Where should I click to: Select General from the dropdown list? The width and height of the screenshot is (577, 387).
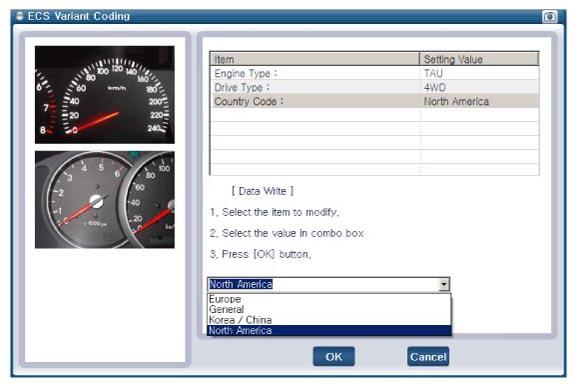[329, 309]
